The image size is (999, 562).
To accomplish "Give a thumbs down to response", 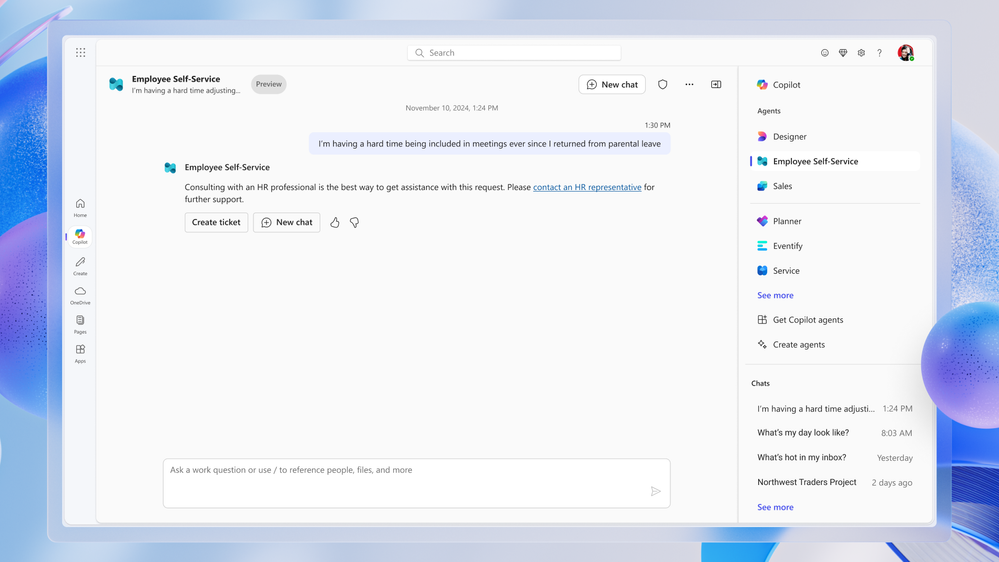I will [x=354, y=222].
